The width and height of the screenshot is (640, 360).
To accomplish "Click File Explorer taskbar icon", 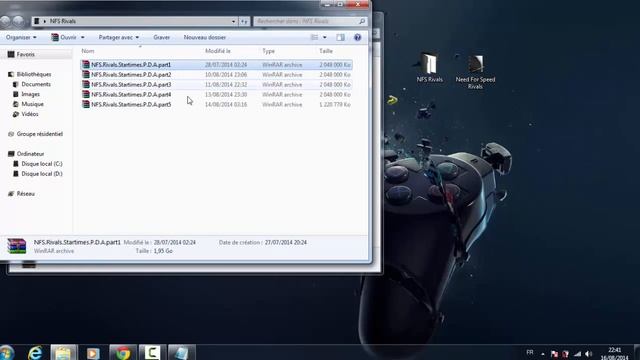I will tap(63, 353).
